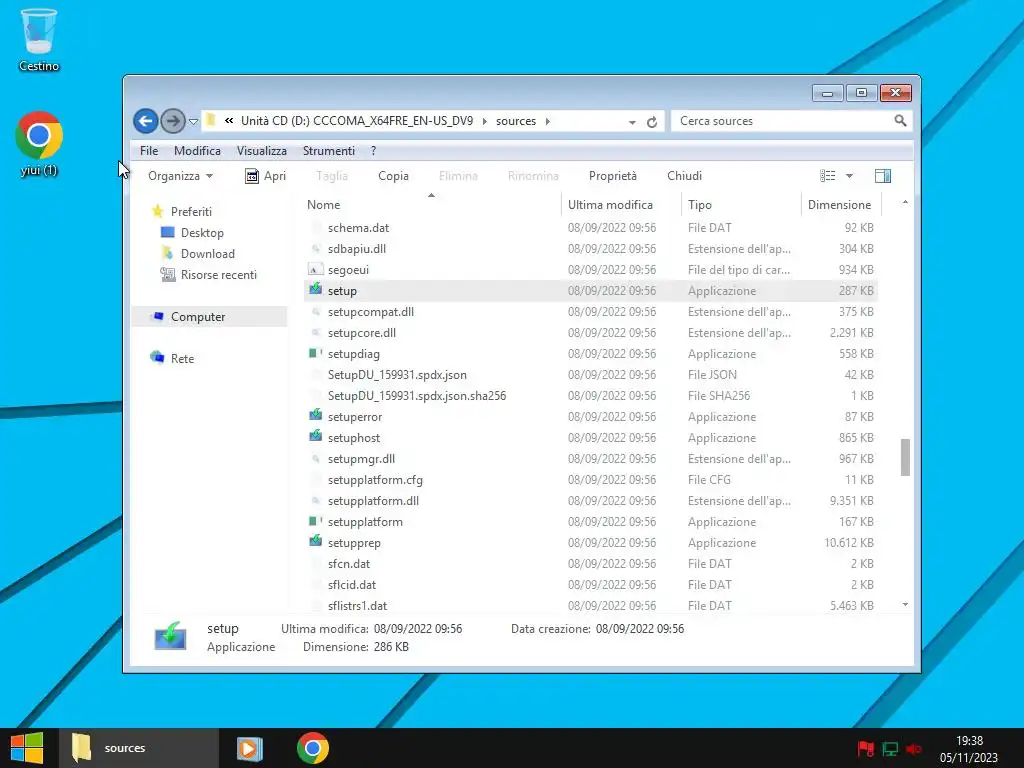This screenshot has height=768, width=1024.
Task: Open the recent locations dropdown arrow
Action: pos(193,121)
